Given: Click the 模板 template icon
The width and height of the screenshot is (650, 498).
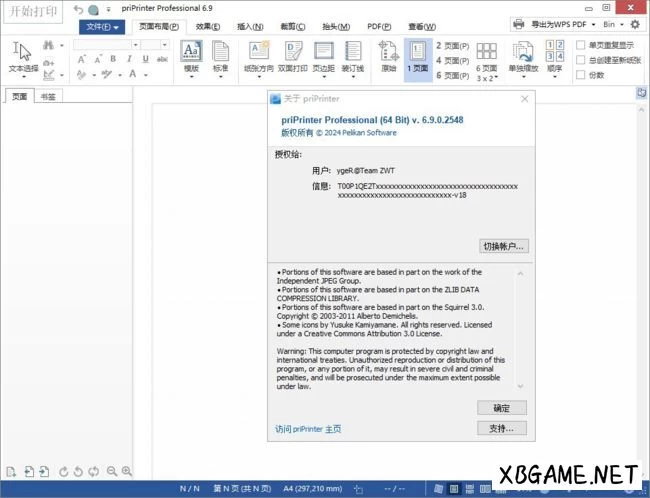Looking at the screenshot, I should [x=191, y=55].
